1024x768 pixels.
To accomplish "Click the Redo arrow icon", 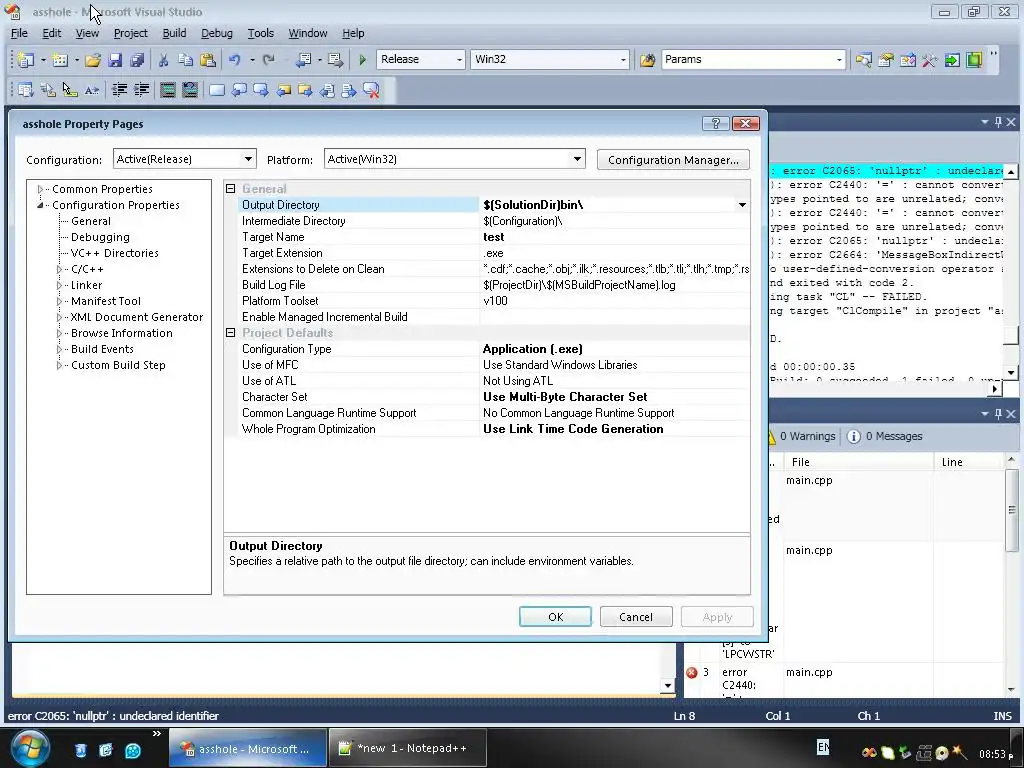I will point(268,60).
